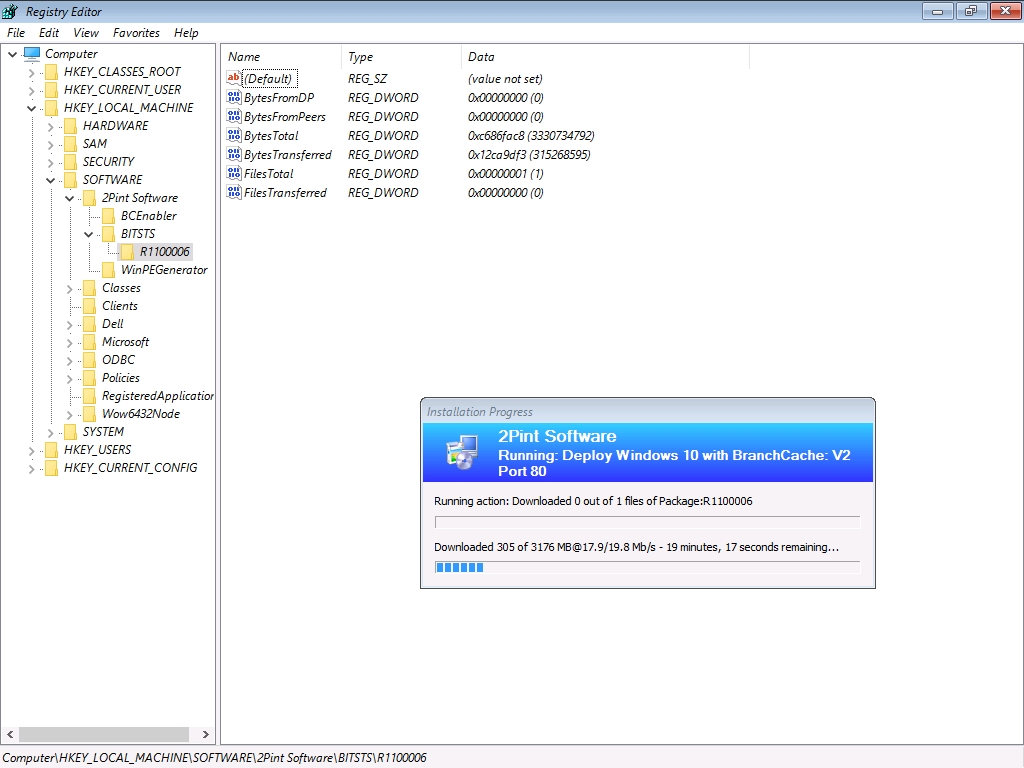Click the (Default) string value icon
This screenshot has width=1024, height=768.
click(x=234, y=79)
